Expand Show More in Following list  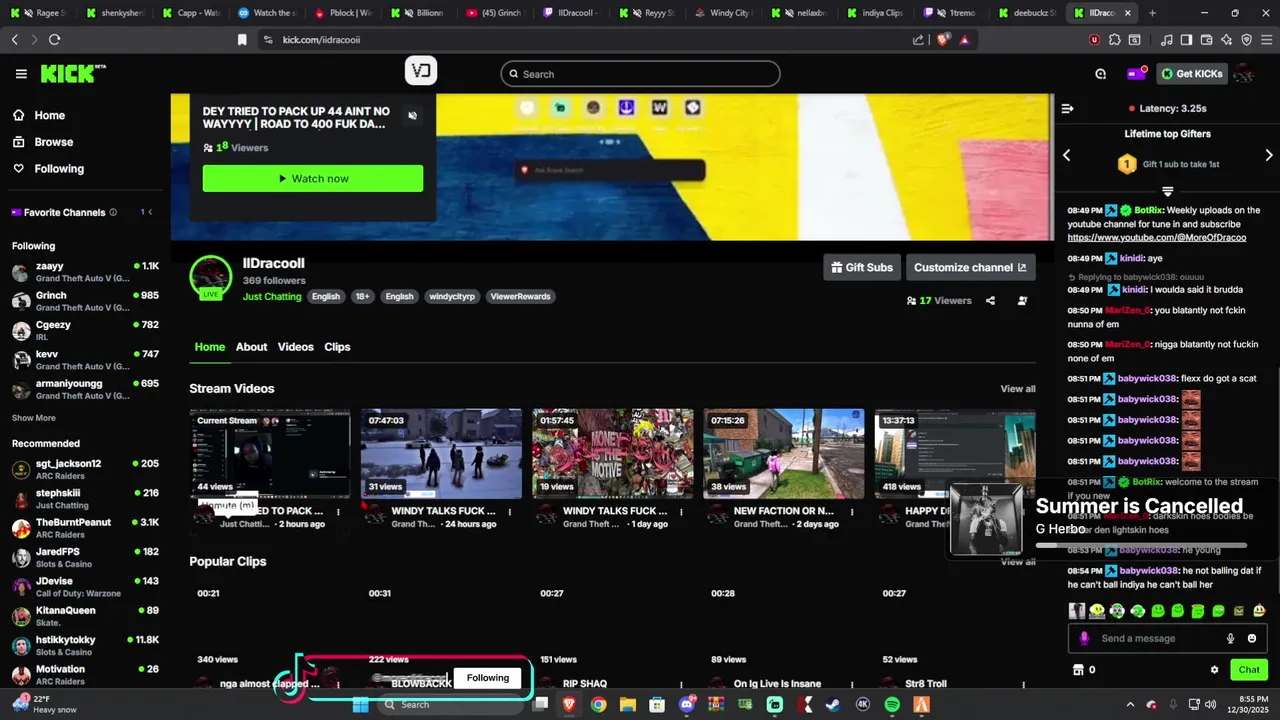(x=34, y=418)
